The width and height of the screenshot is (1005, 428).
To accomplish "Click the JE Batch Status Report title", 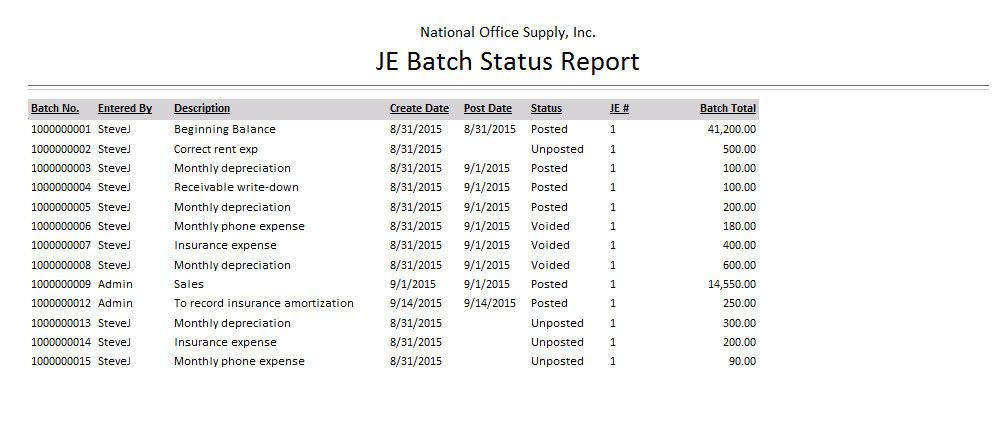I will 508,61.
